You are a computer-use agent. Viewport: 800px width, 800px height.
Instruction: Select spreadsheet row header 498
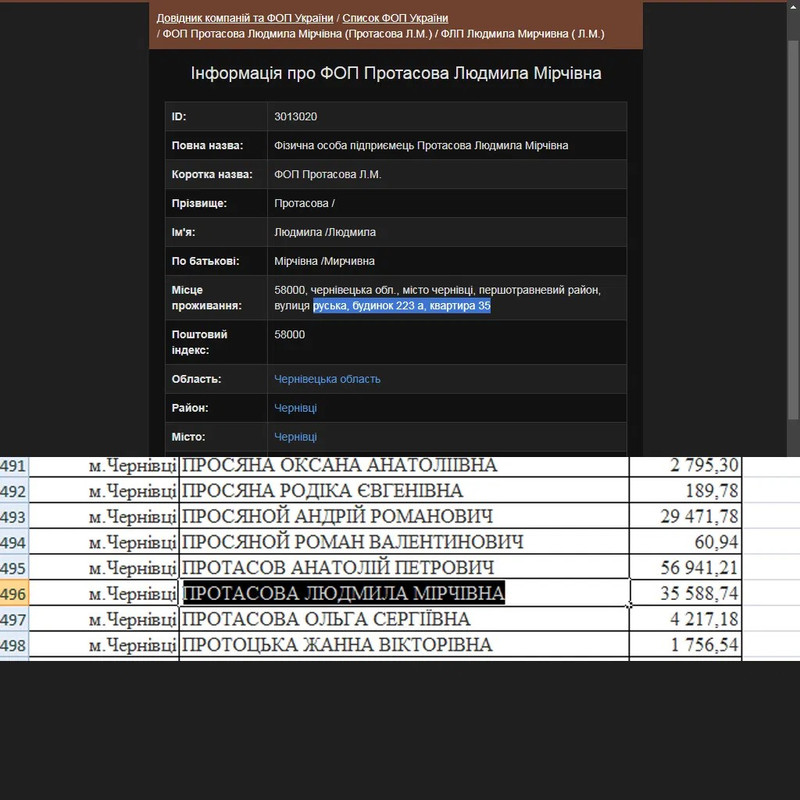pyautogui.click(x=14, y=645)
